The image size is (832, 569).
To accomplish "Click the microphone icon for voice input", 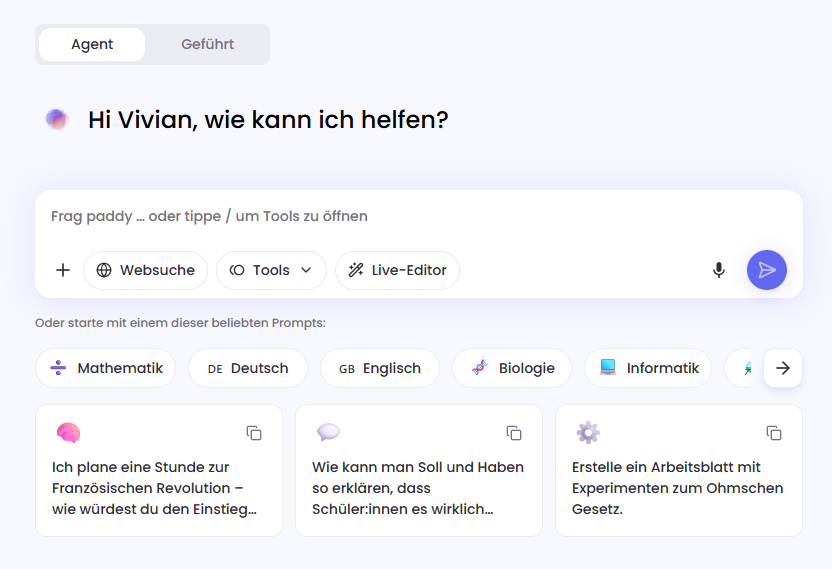I will (718, 270).
